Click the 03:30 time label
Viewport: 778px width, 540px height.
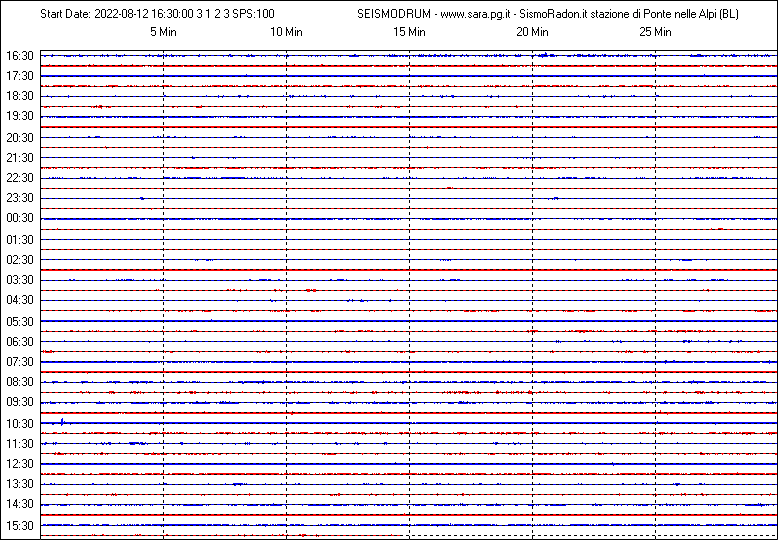click(x=20, y=280)
